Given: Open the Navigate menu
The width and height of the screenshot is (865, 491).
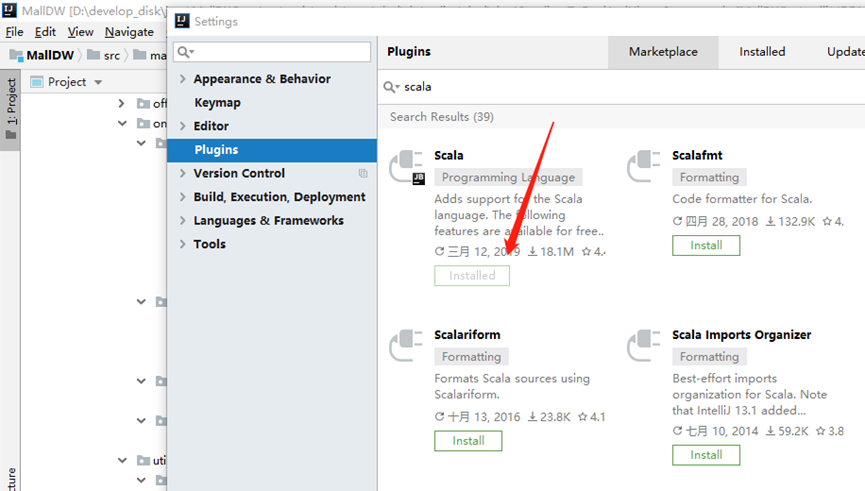Looking at the screenshot, I should pos(129,32).
